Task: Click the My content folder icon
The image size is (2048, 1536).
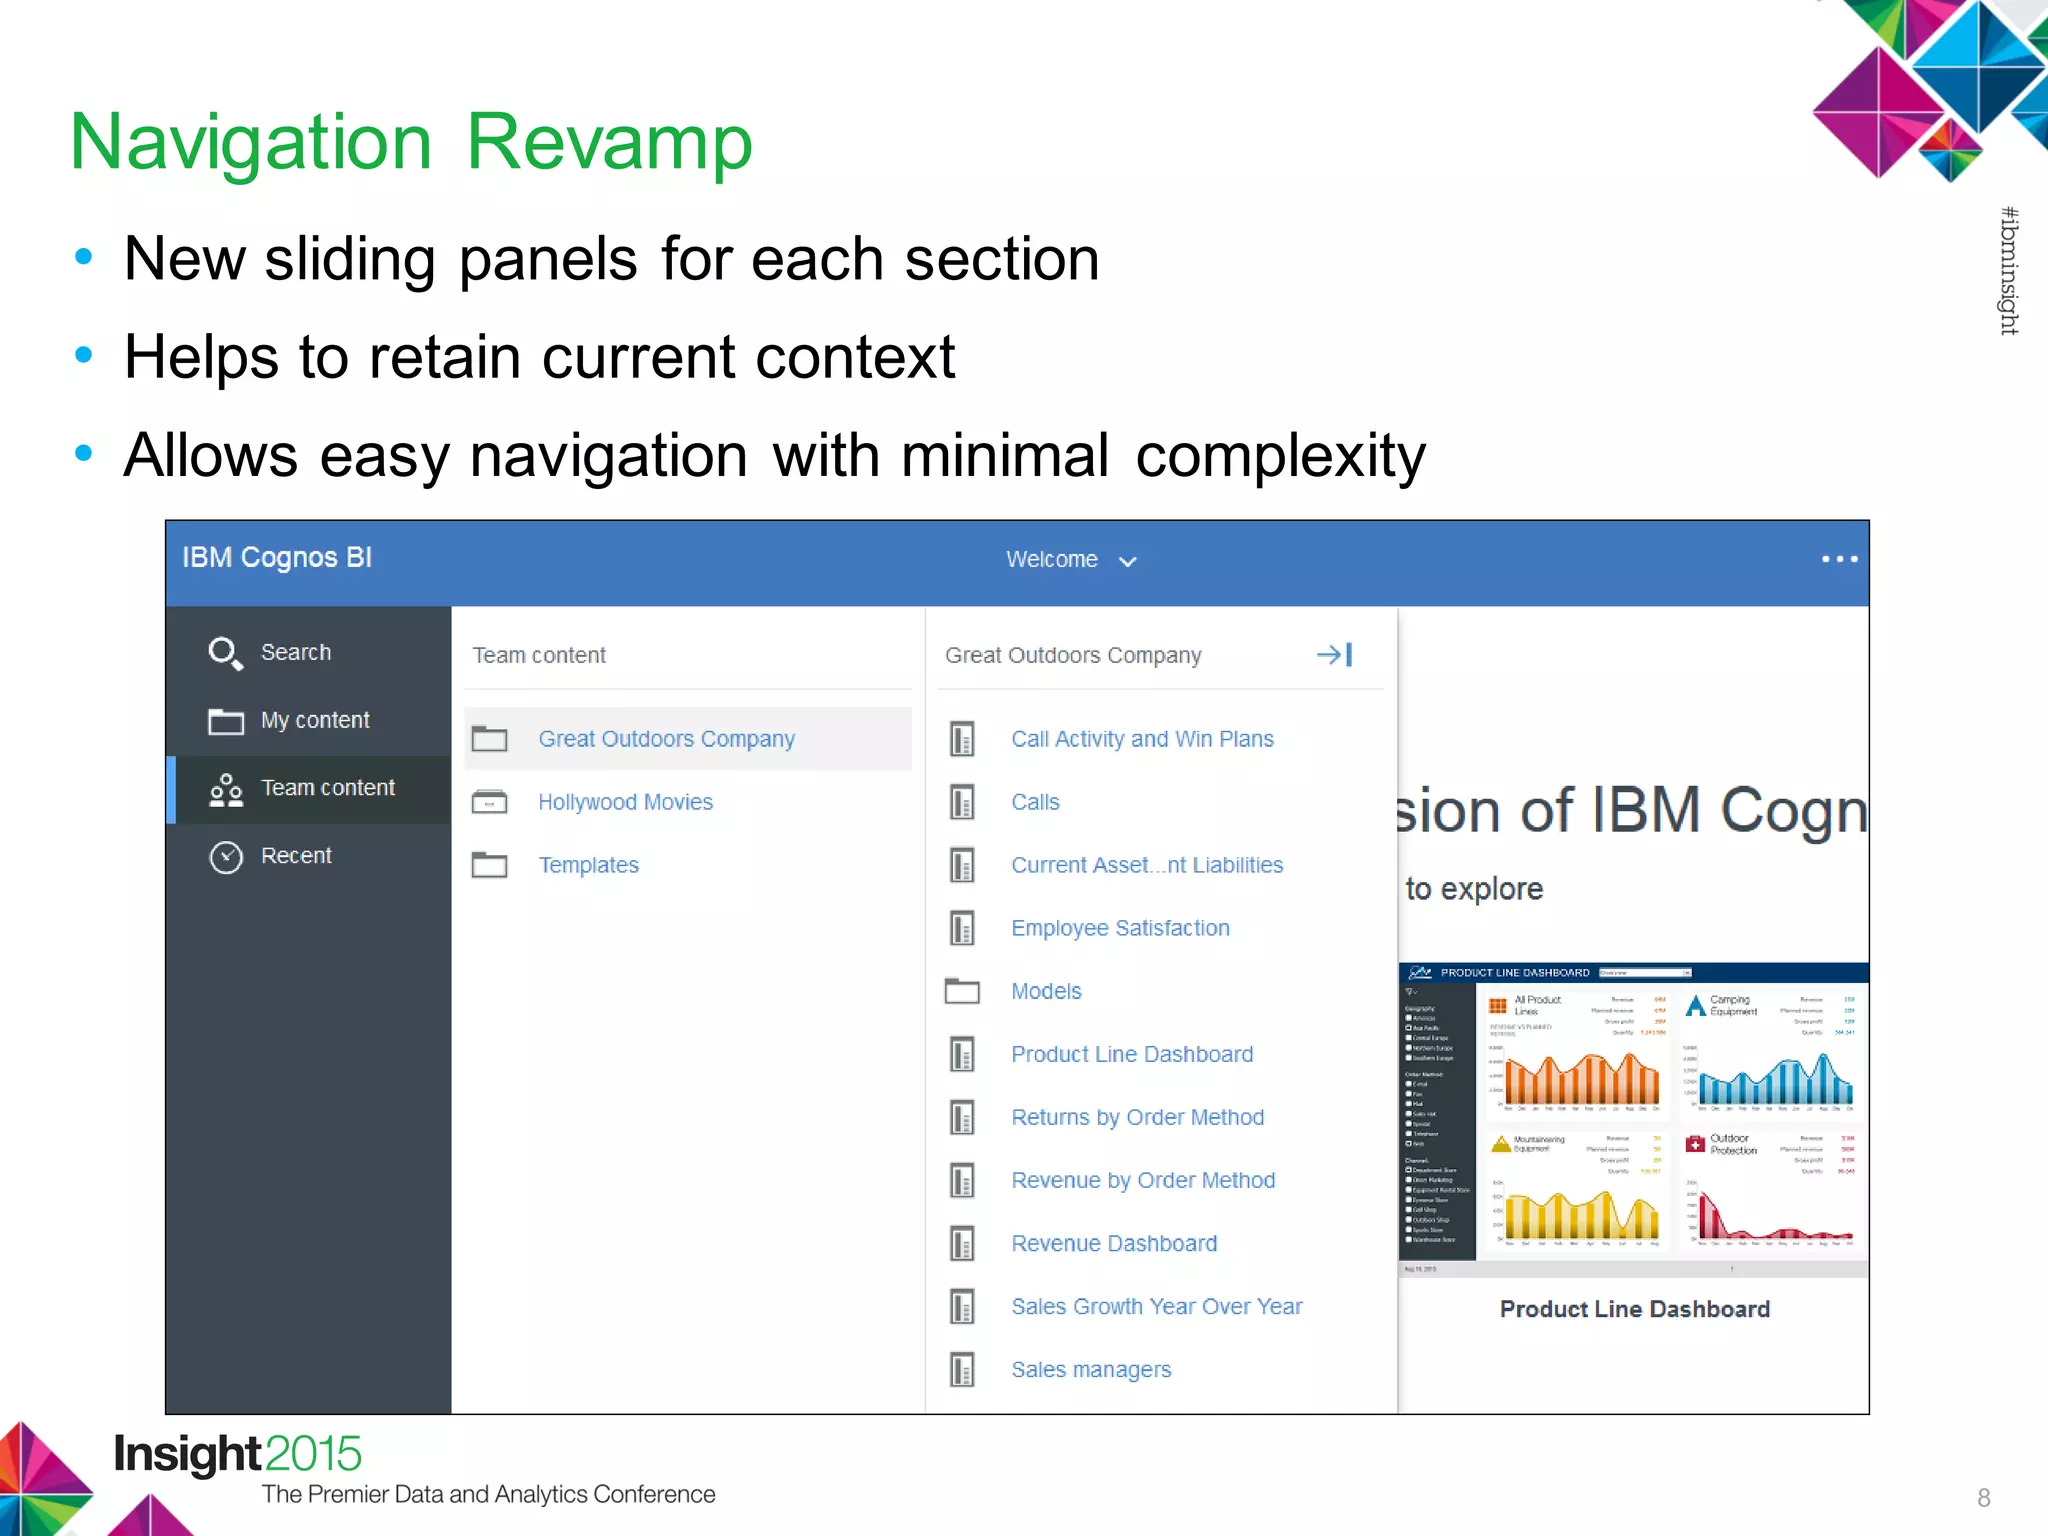Action: coord(226,721)
